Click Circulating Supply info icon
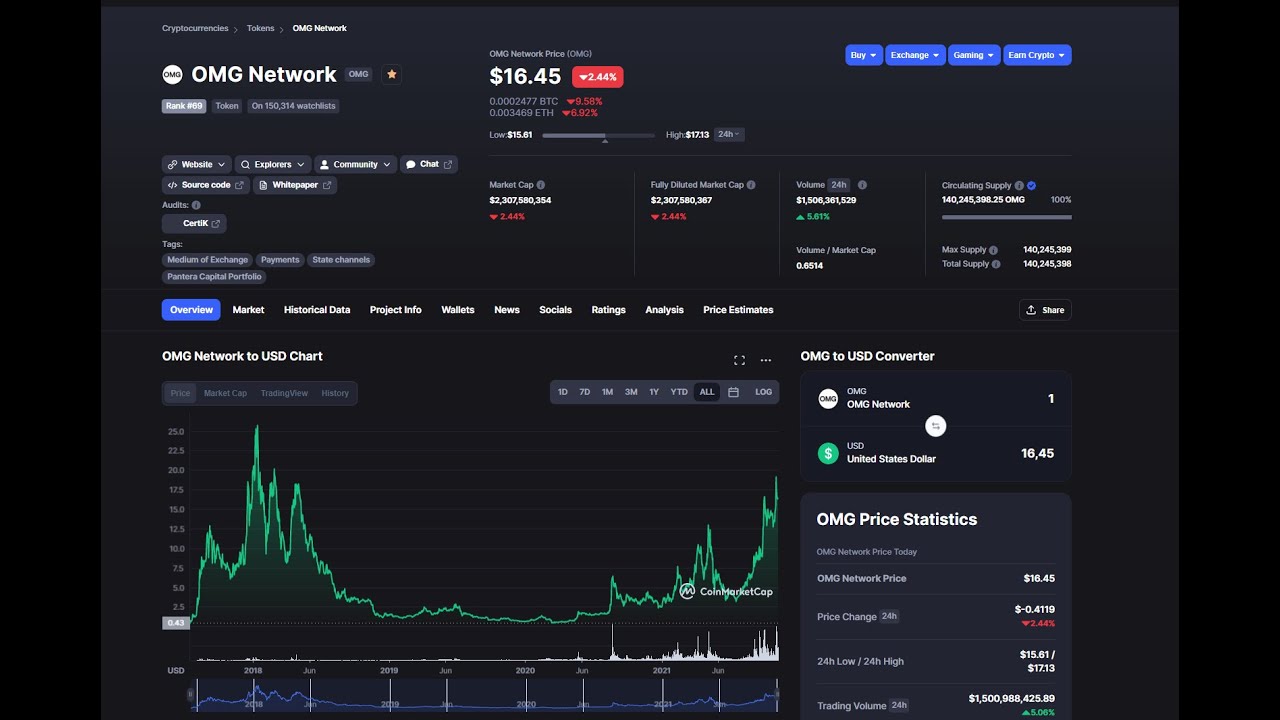This screenshot has height=720, width=1280. click(x=1019, y=185)
